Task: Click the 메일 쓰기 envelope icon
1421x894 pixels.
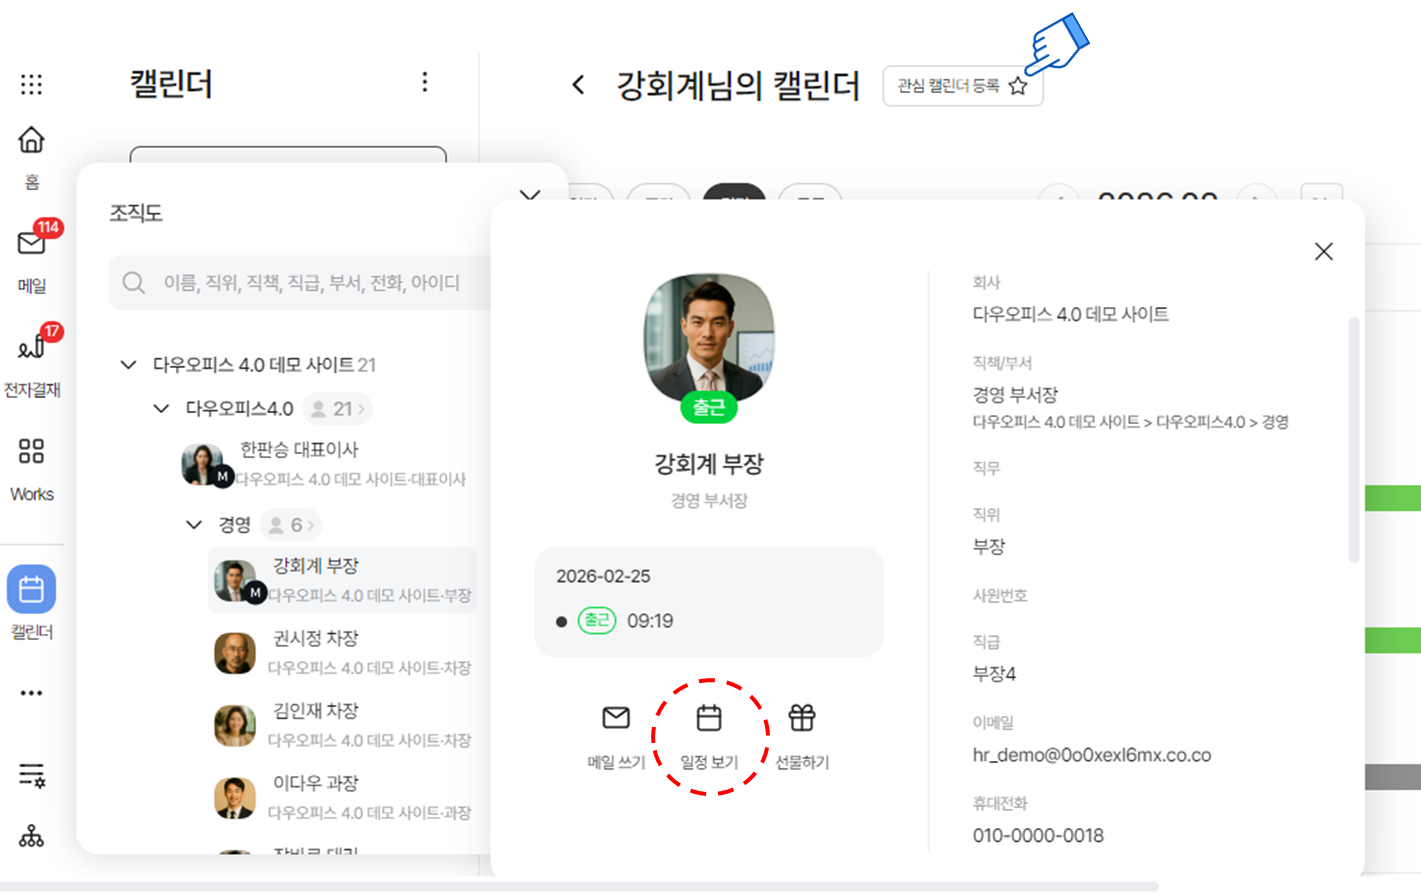Action: [616, 718]
